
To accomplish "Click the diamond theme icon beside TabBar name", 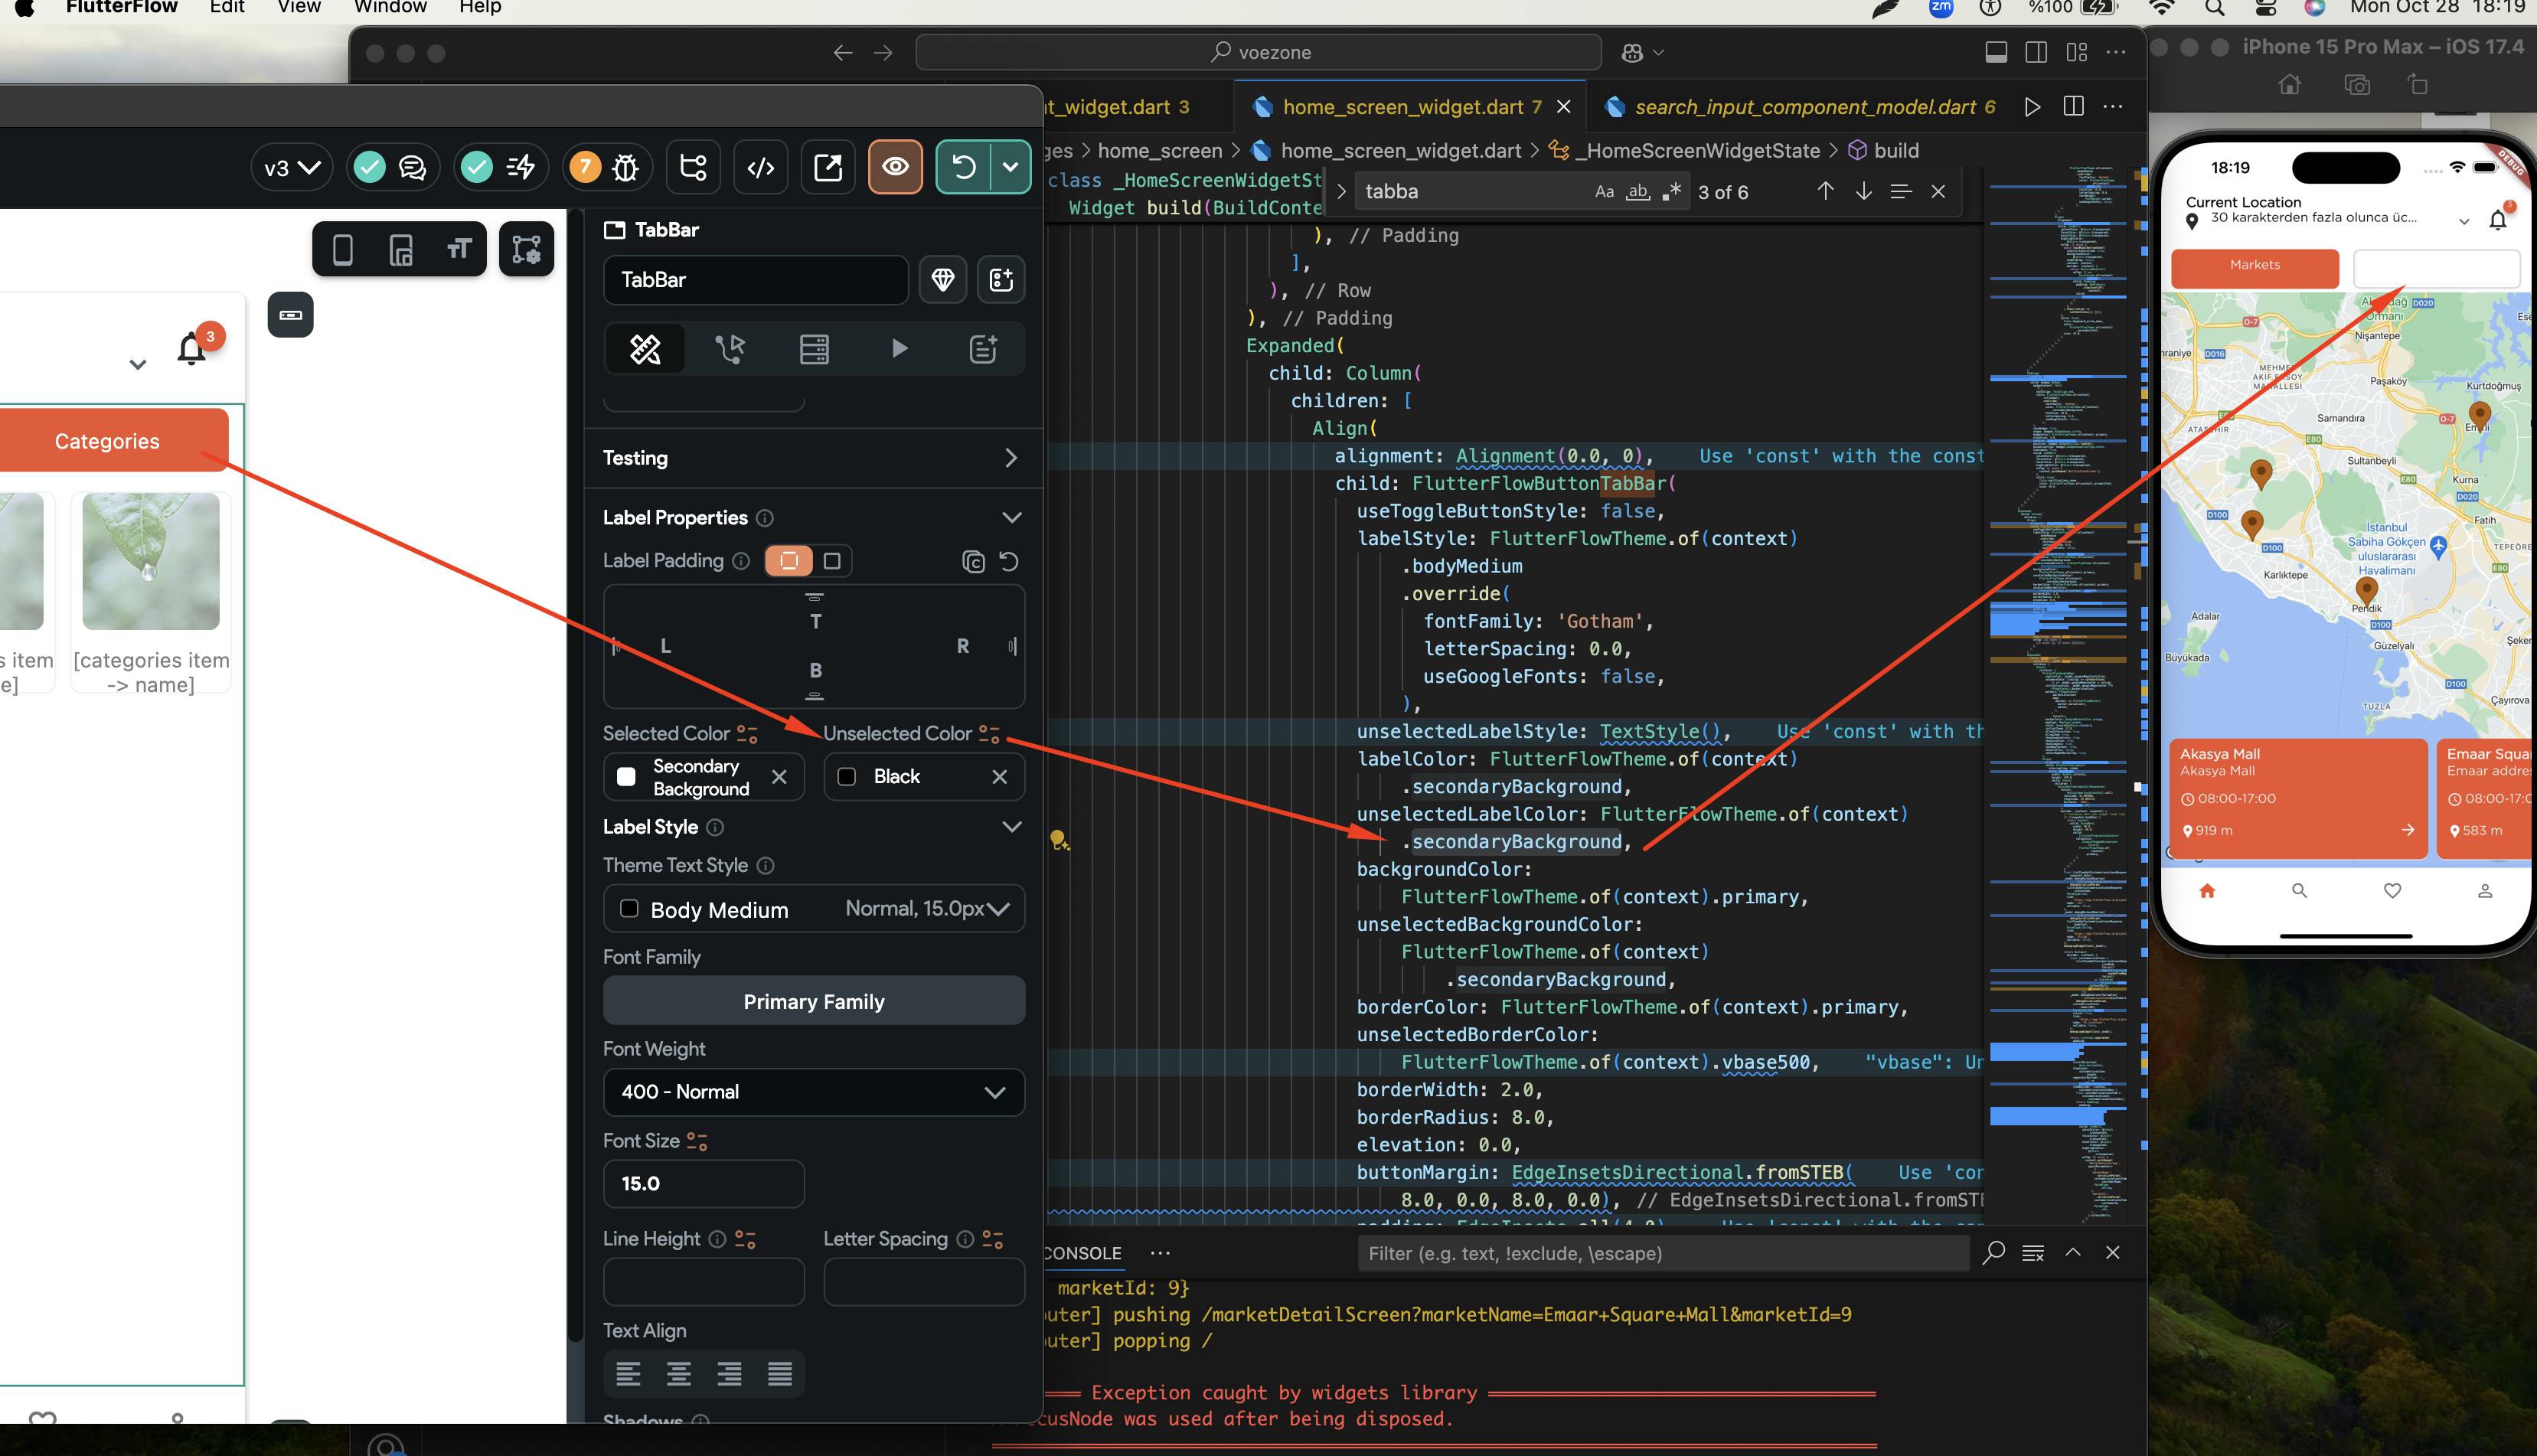I will pos(942,280).
